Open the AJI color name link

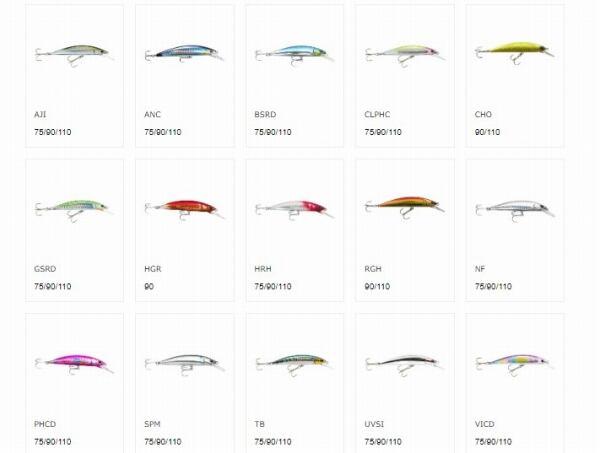(40, 114)
